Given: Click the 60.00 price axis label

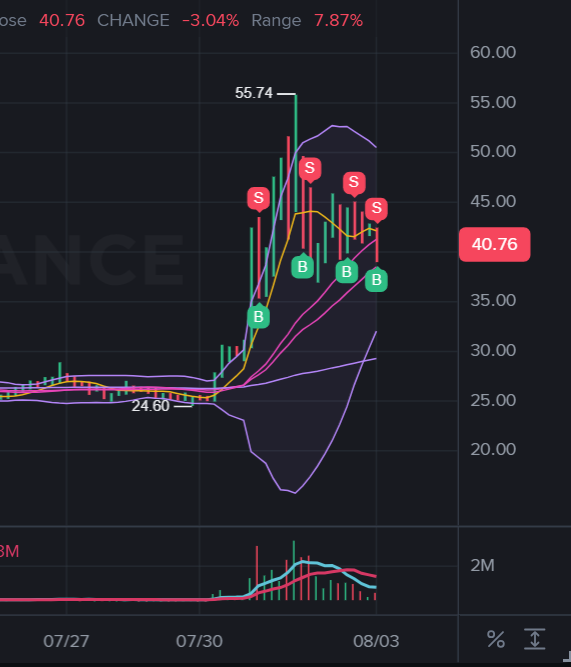Looking at the screenshot, I should click(x=493, y=52).
